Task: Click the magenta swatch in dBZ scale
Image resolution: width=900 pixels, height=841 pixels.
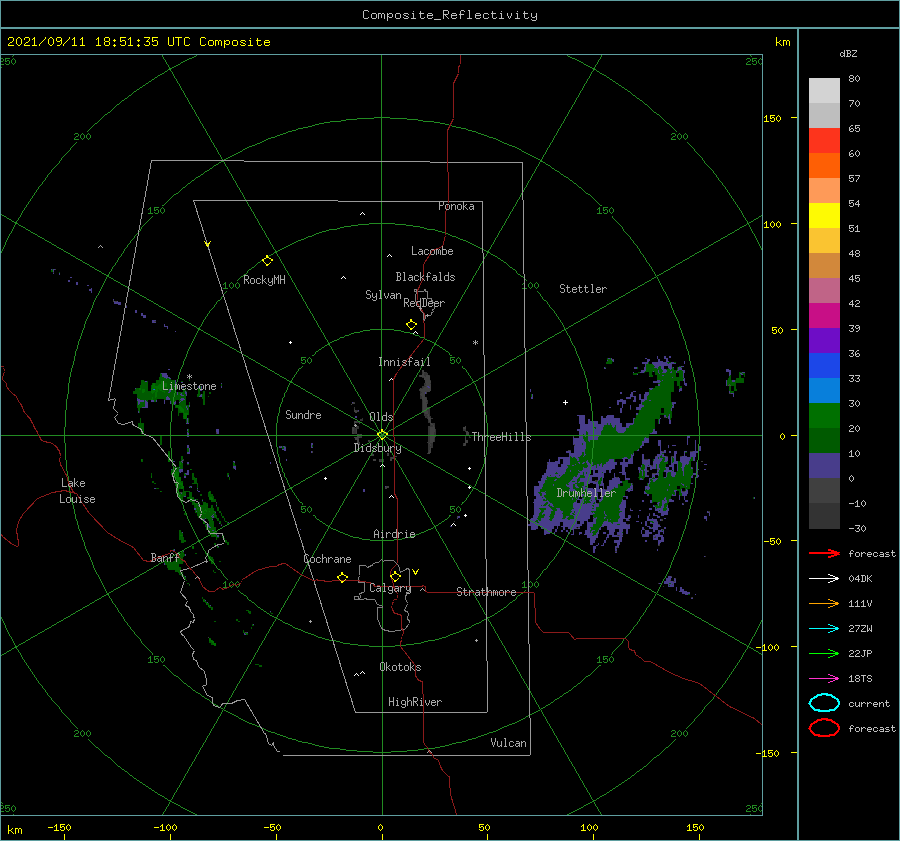Action: 824,315
